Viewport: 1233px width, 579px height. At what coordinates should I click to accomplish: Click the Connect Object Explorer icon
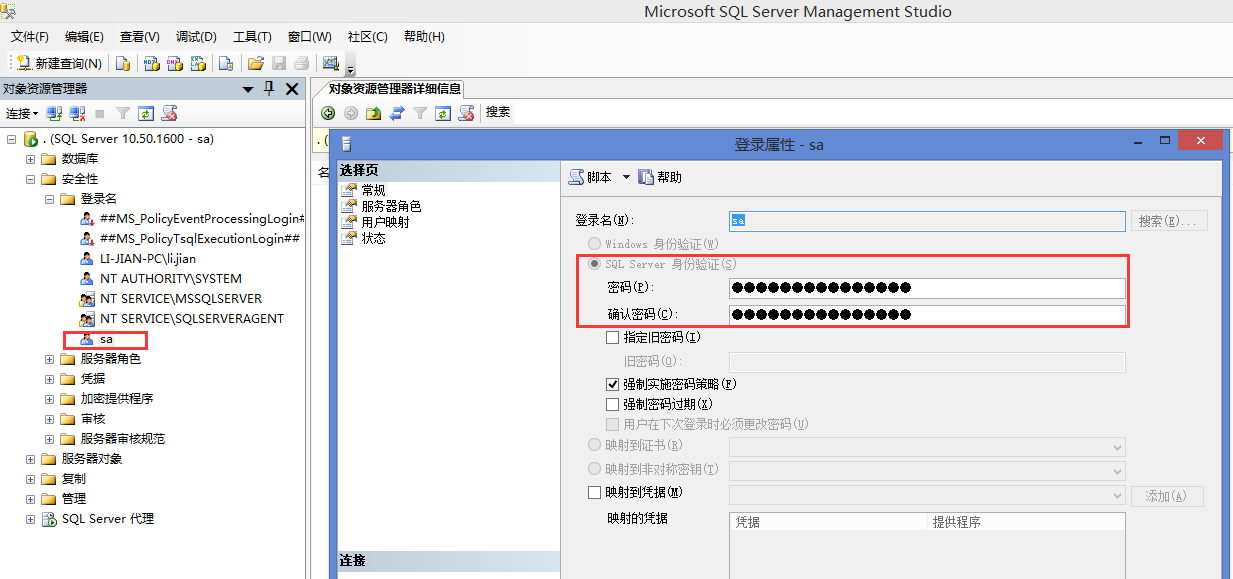[x=55, y=114]
